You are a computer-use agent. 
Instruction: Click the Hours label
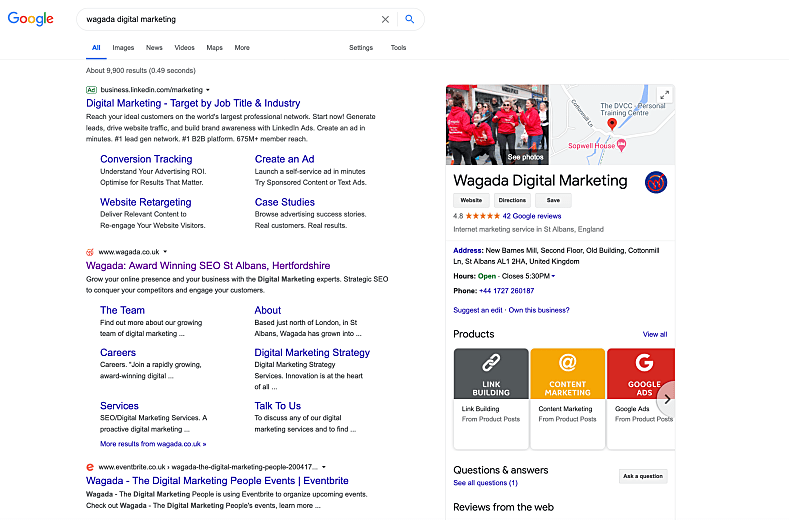tap(464, 276)
